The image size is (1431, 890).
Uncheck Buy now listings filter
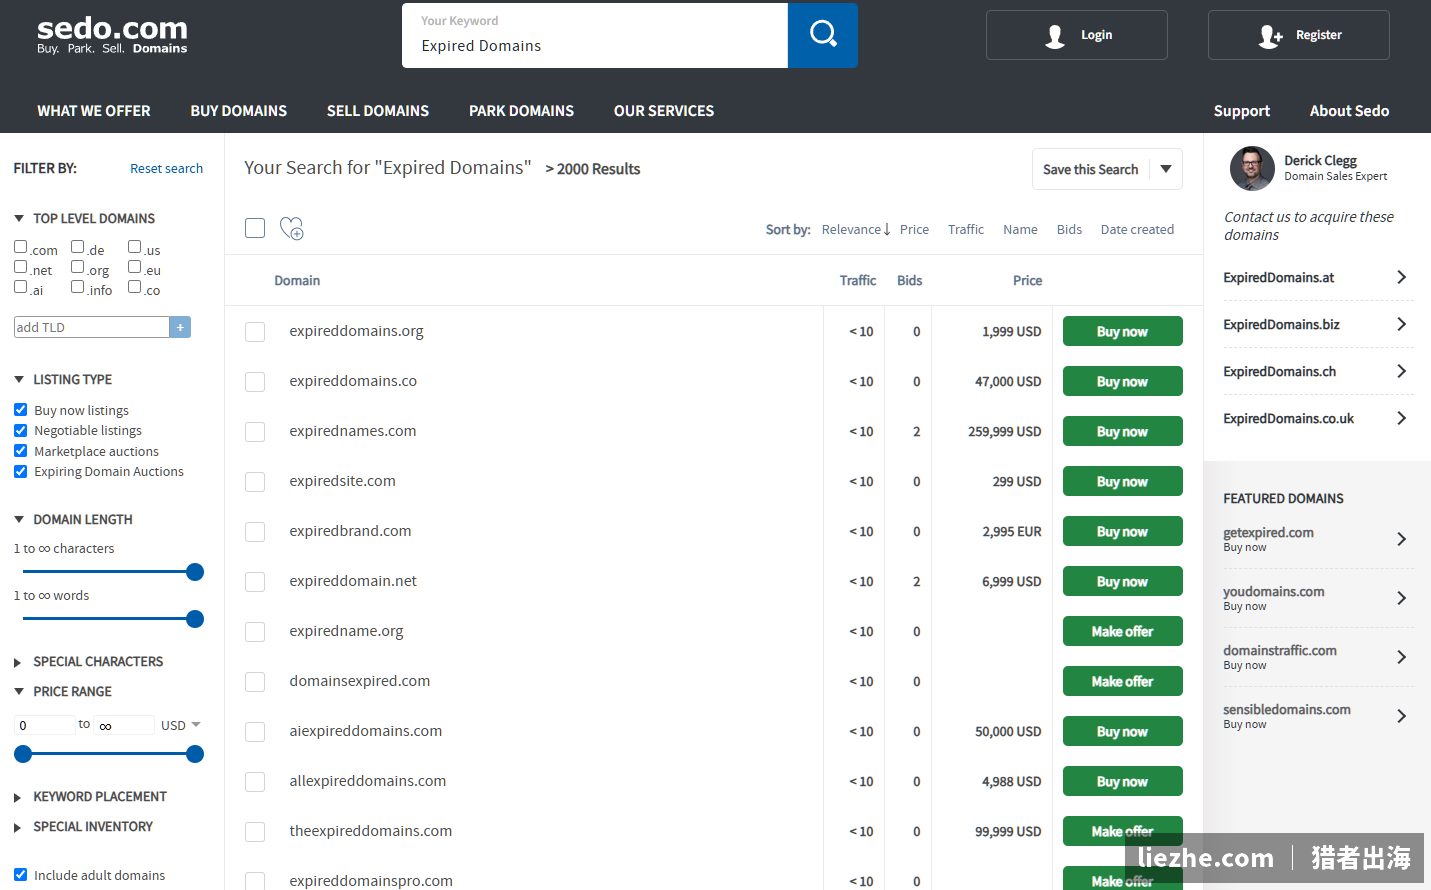[20, 410]
